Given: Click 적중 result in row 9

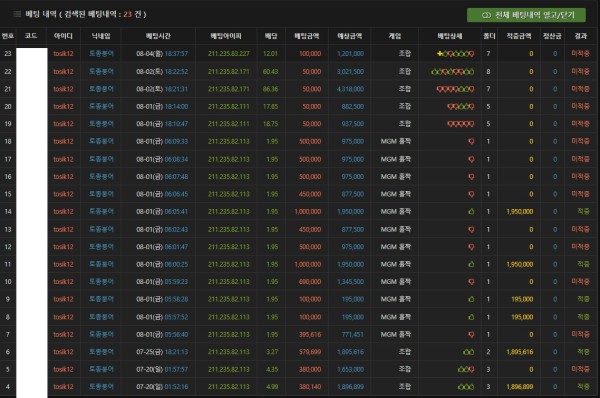Looking at the screenshot, I should pyautogui.click(x=584, y=299).
